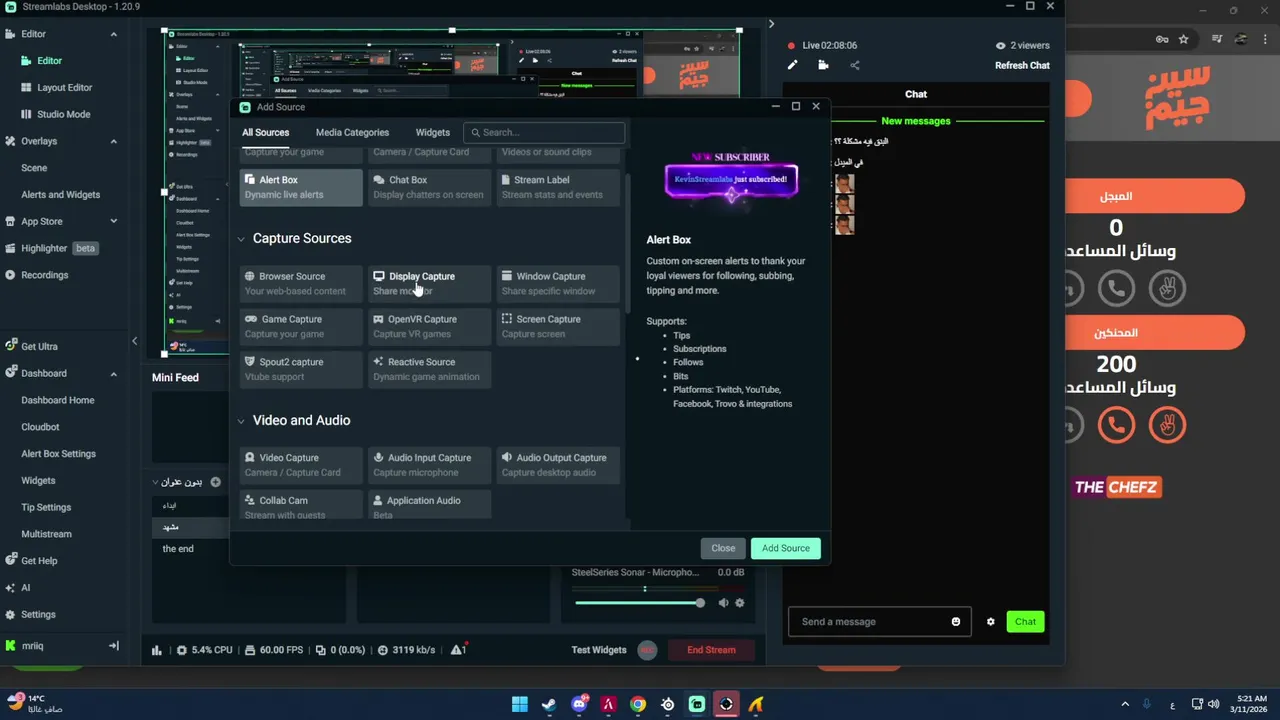This screenshot has width=1280, height=720.
Task: Open Discord from the taskbar
Action: coord(579,704)
